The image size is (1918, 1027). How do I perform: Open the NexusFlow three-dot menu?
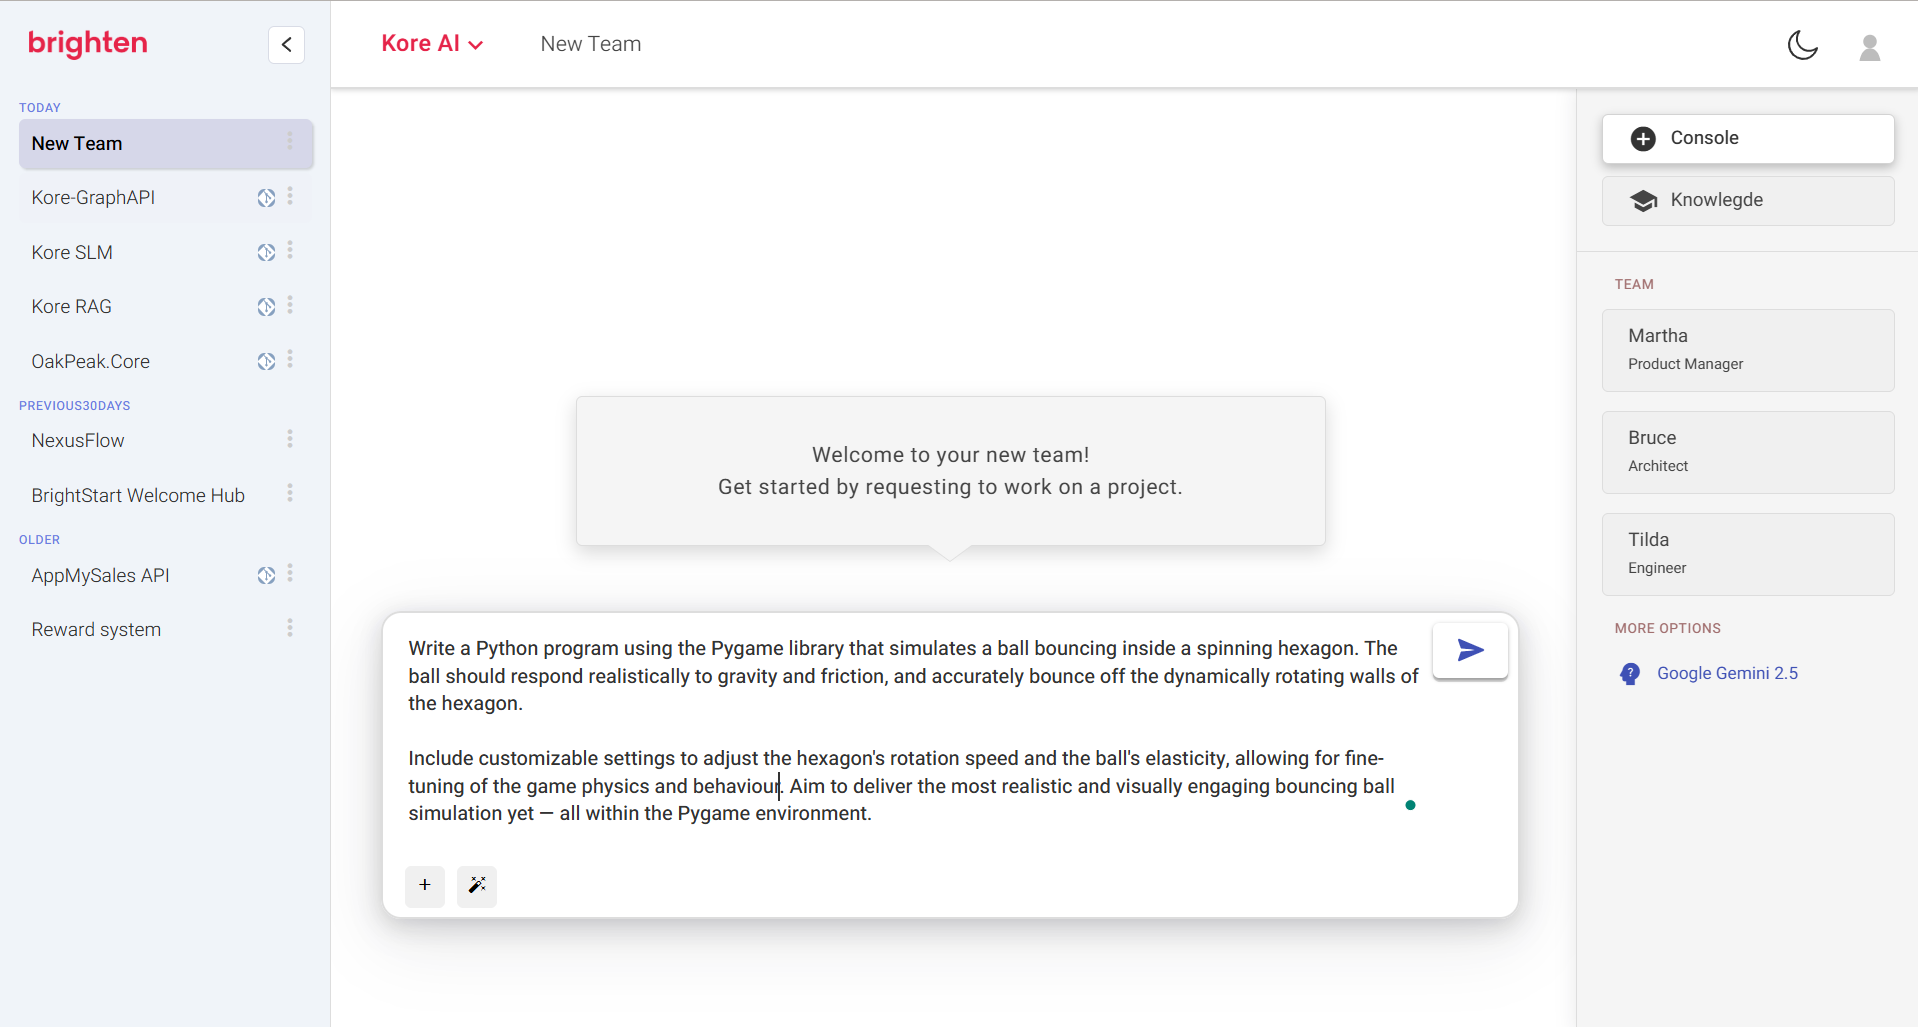point(290,439)
